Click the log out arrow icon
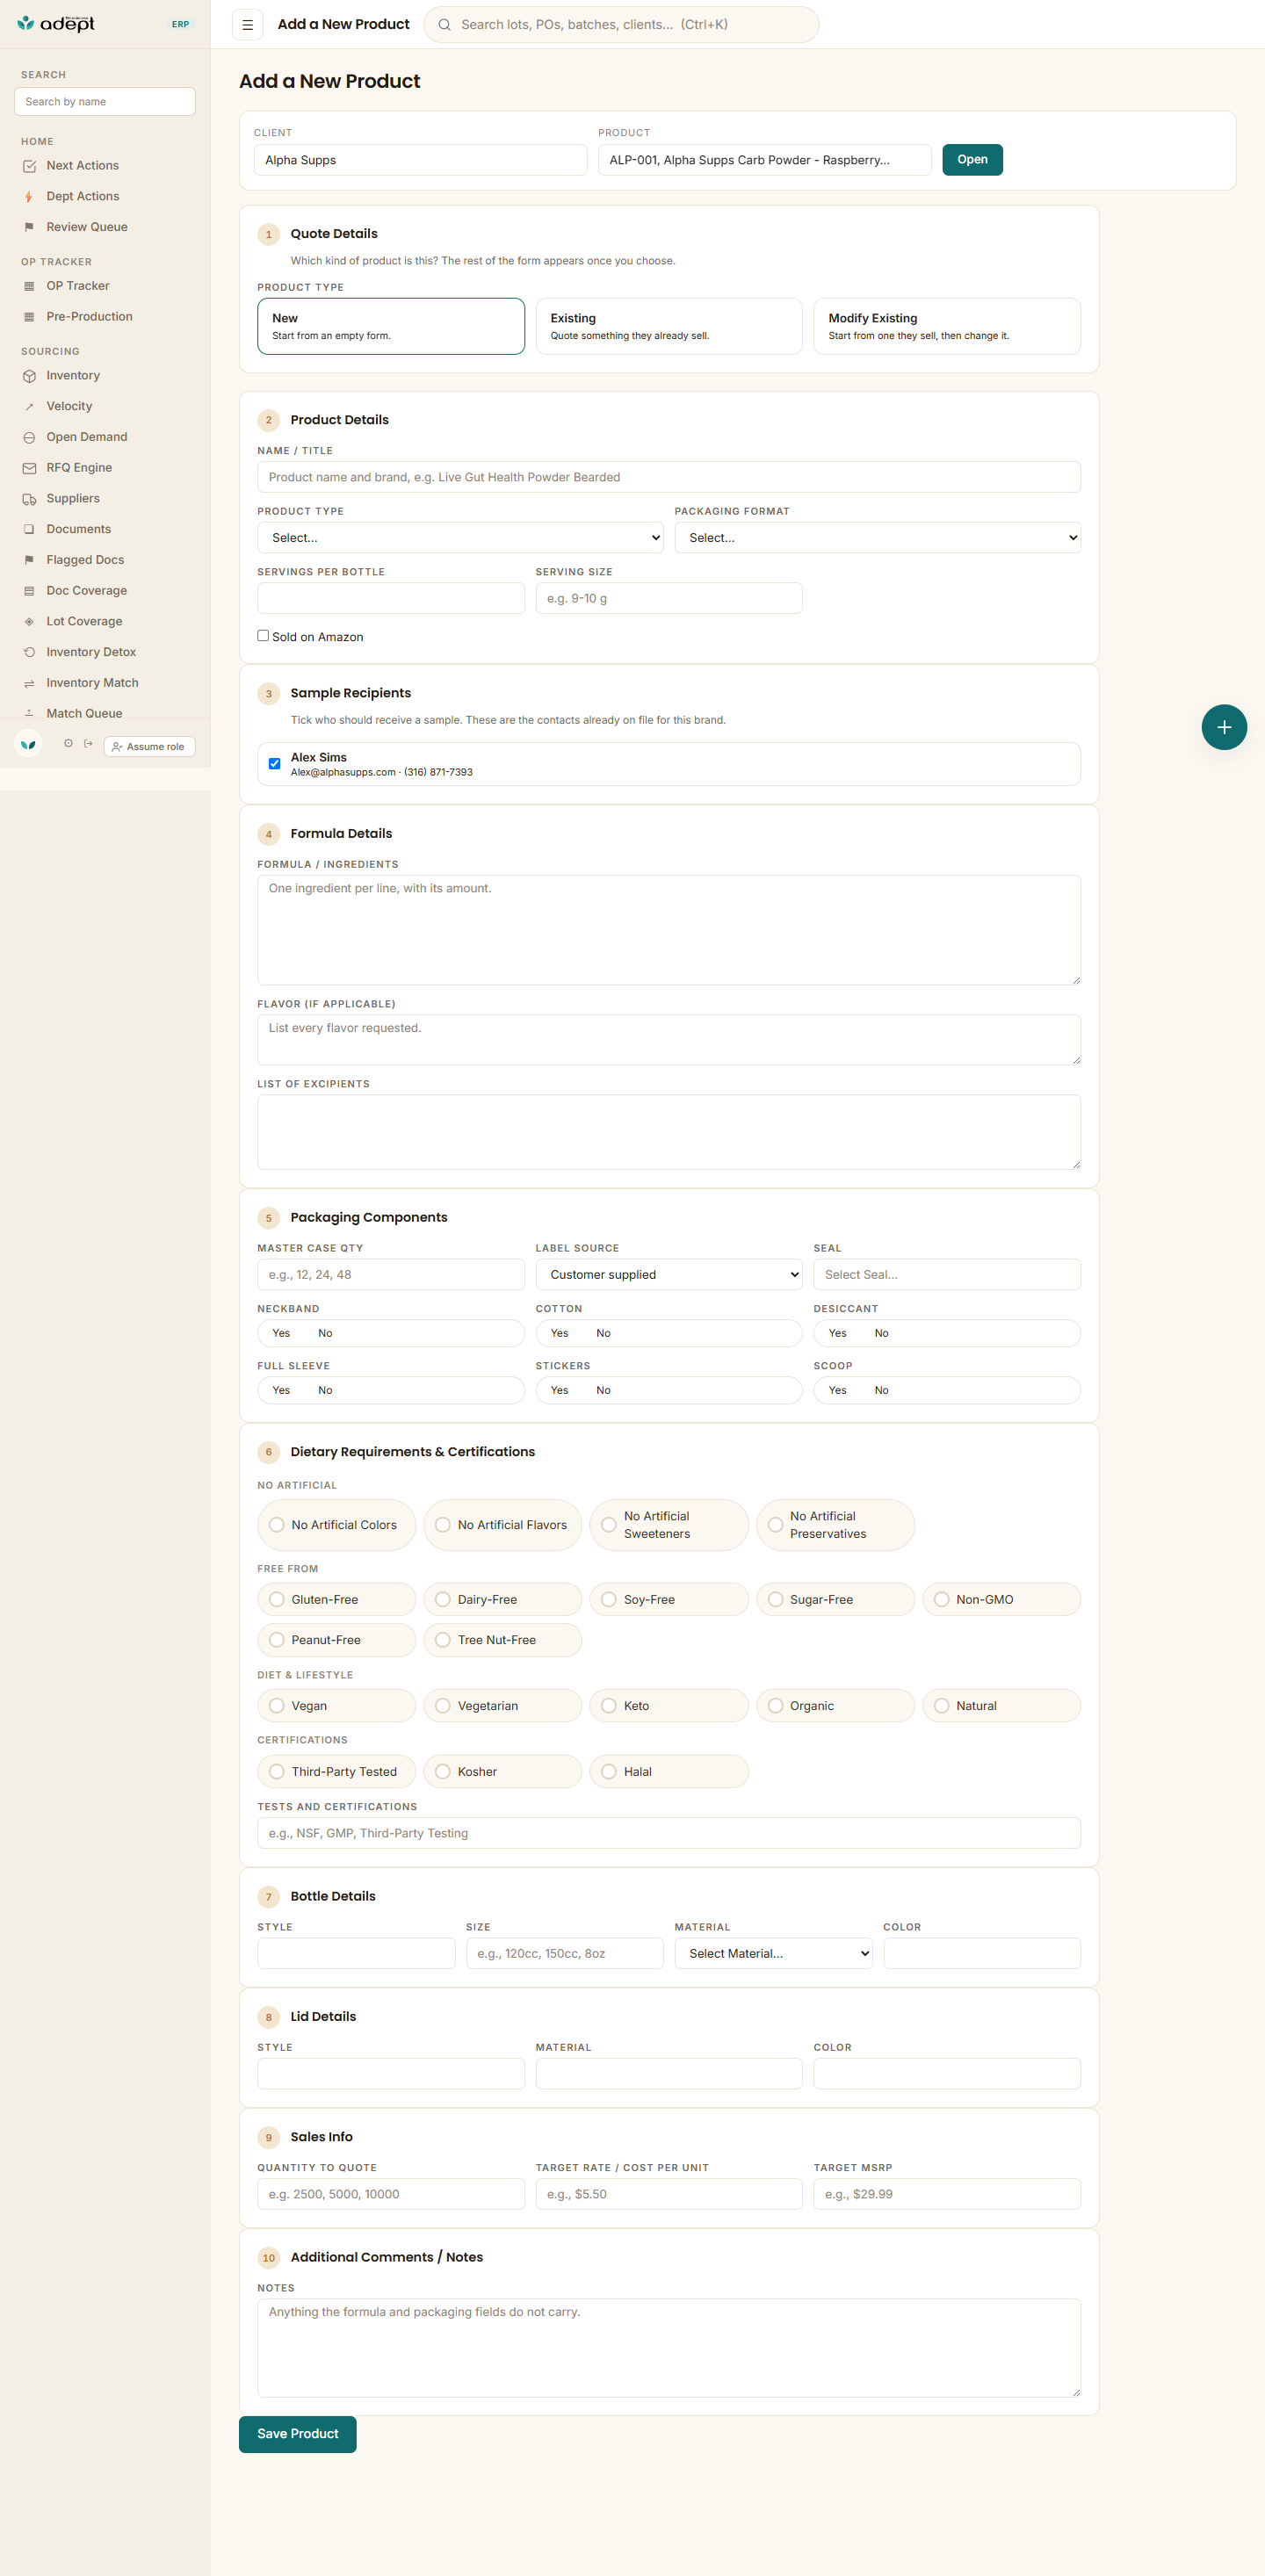The image size is (1265, 2576). pos(88,743)
